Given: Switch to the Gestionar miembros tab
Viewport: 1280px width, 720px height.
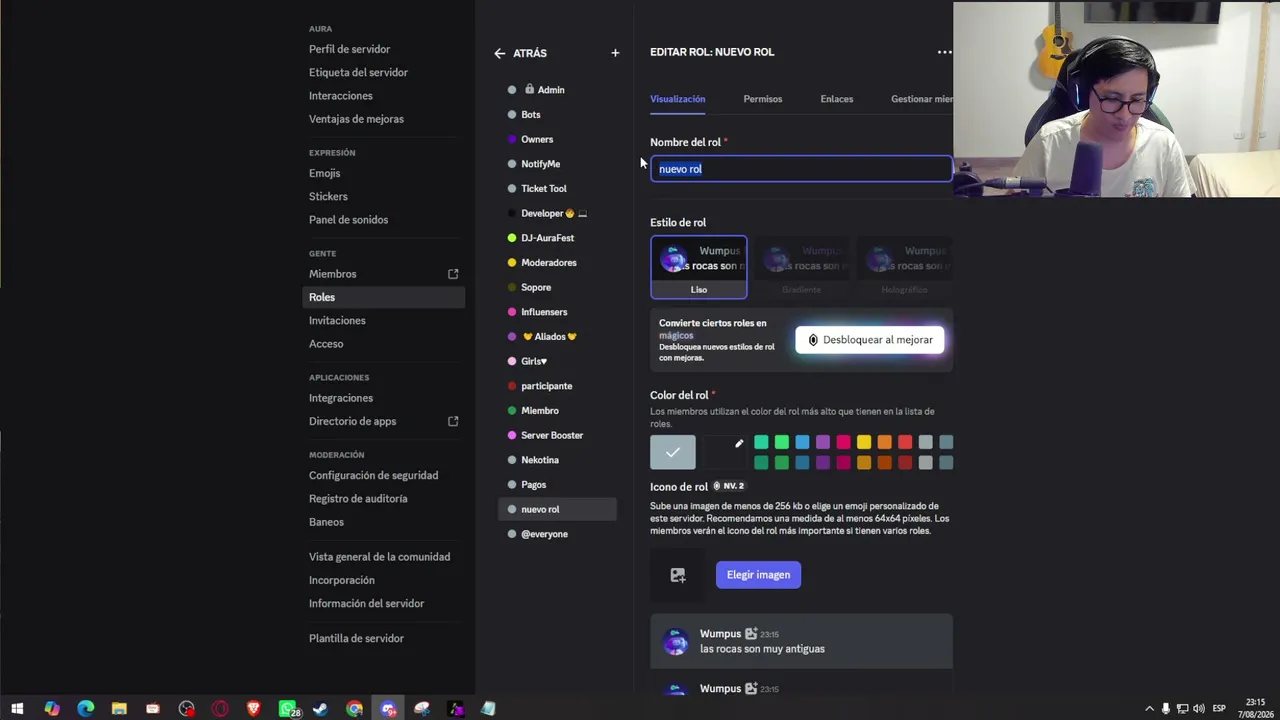Looking at the screenshot, I should coord(921,99).
